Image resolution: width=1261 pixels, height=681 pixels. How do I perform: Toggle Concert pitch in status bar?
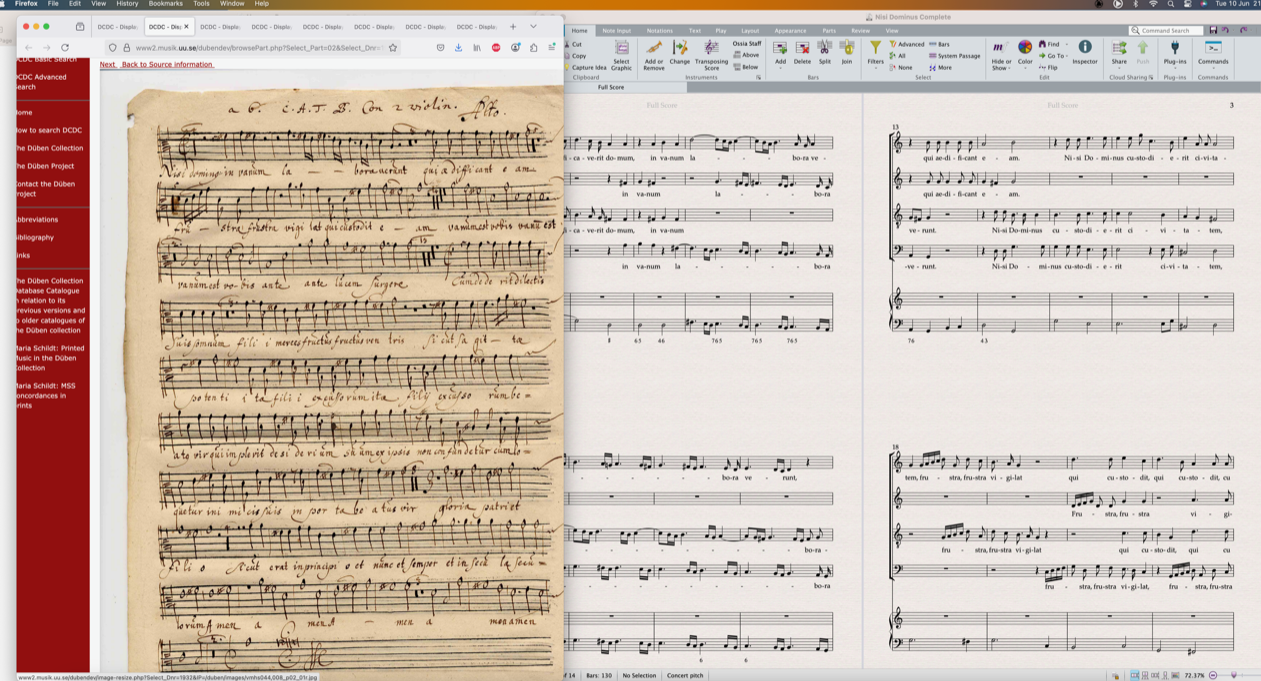coord(685,675)
